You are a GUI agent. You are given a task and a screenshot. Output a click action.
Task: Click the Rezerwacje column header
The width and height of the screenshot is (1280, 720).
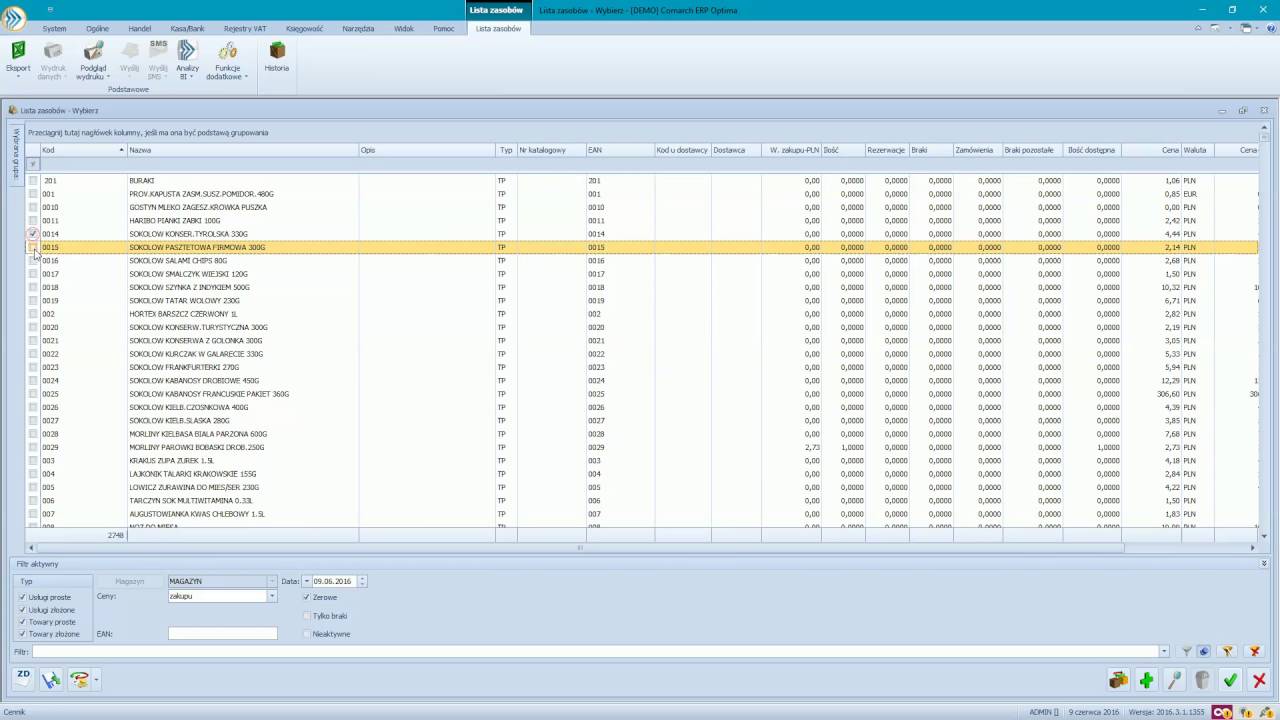(888, 150)
